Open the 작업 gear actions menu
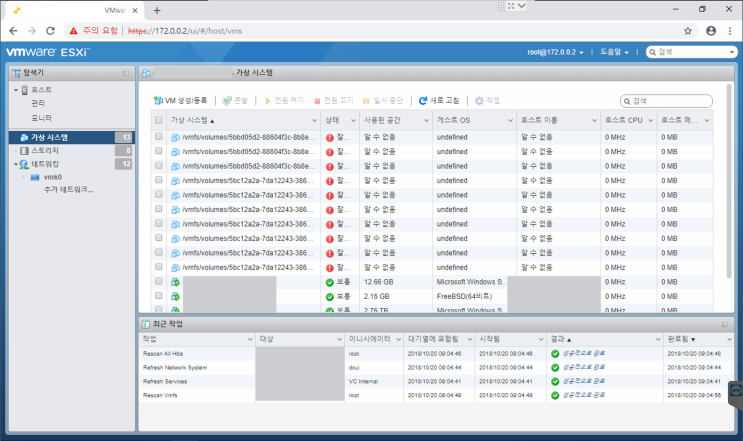743x441 pixels. tap(487, 100)
